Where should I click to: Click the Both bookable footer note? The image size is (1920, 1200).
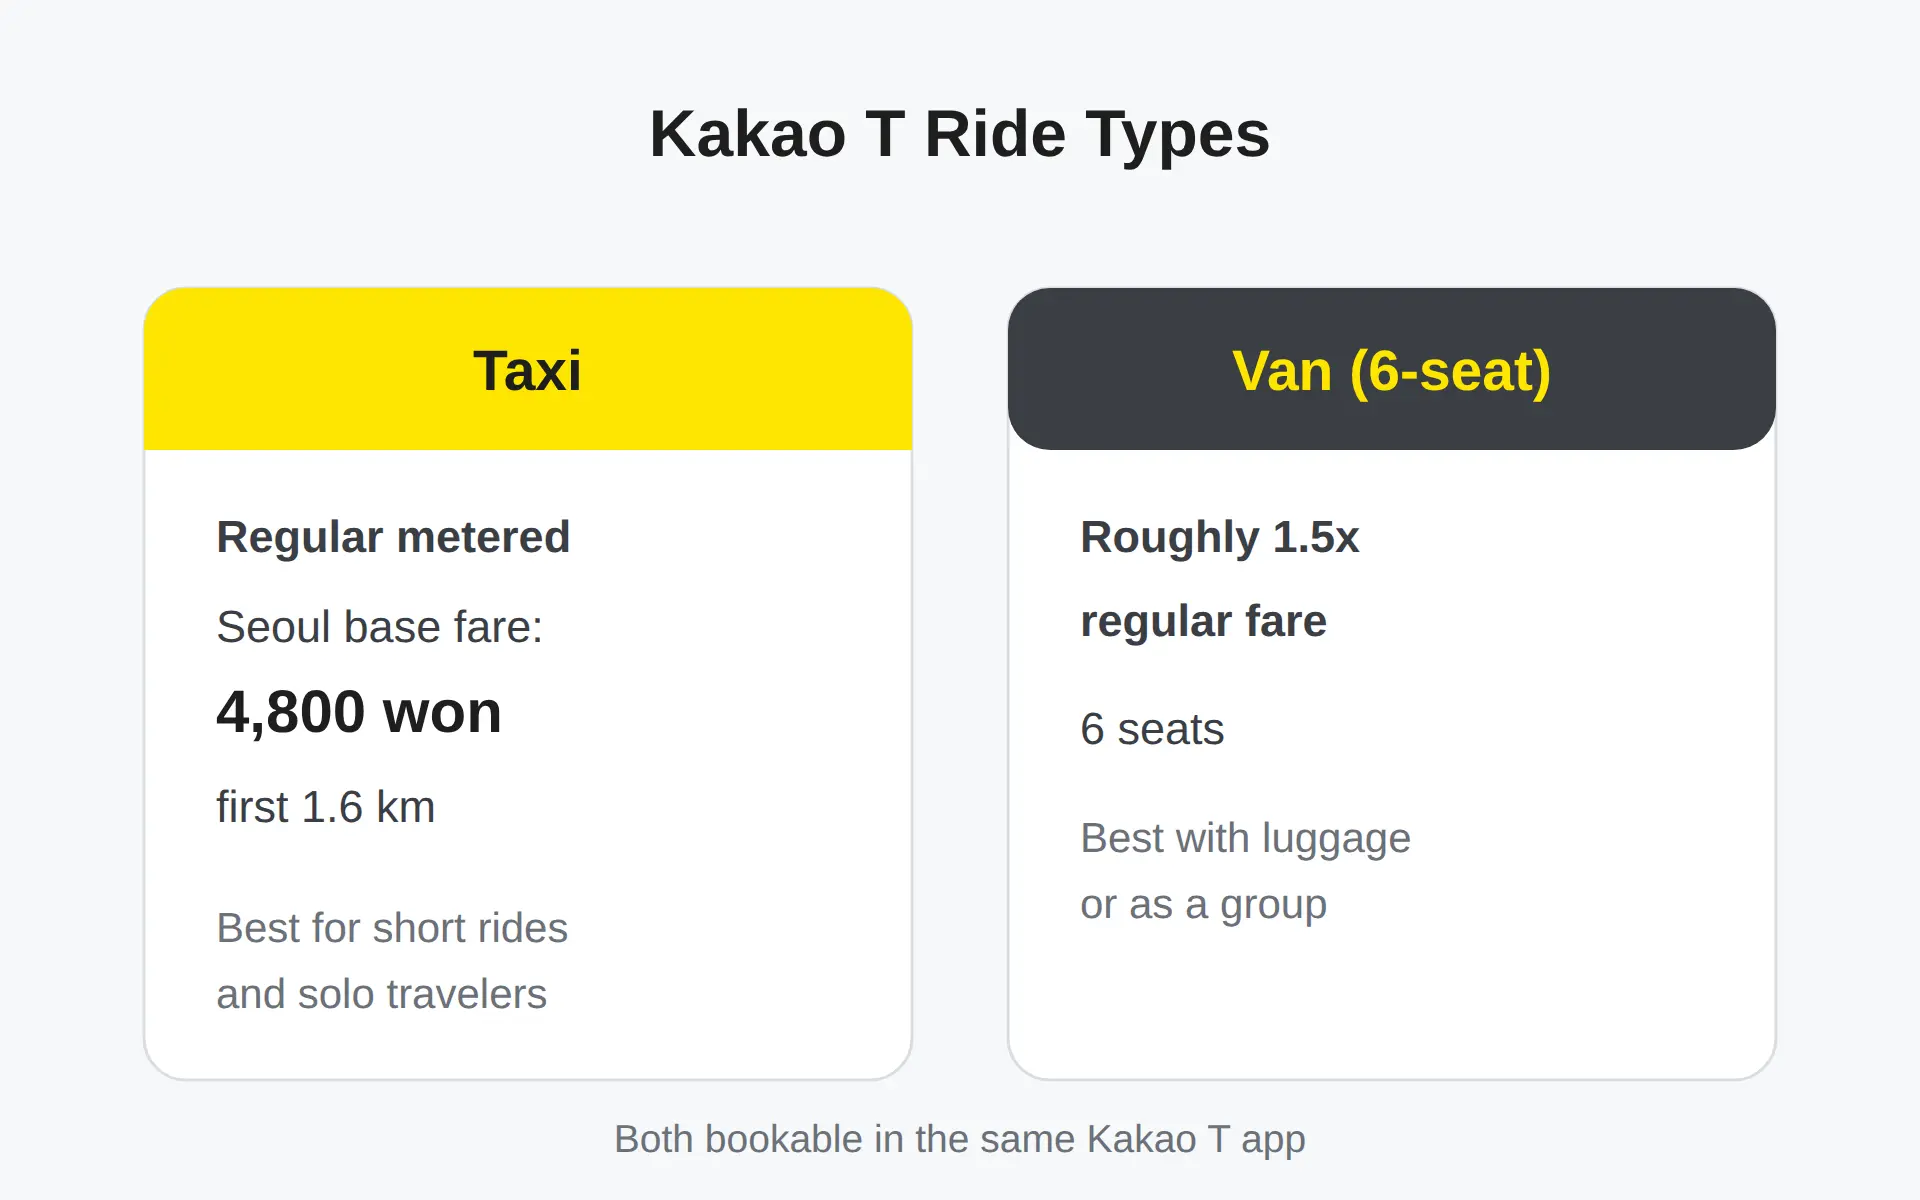[x=959, y=1139]
